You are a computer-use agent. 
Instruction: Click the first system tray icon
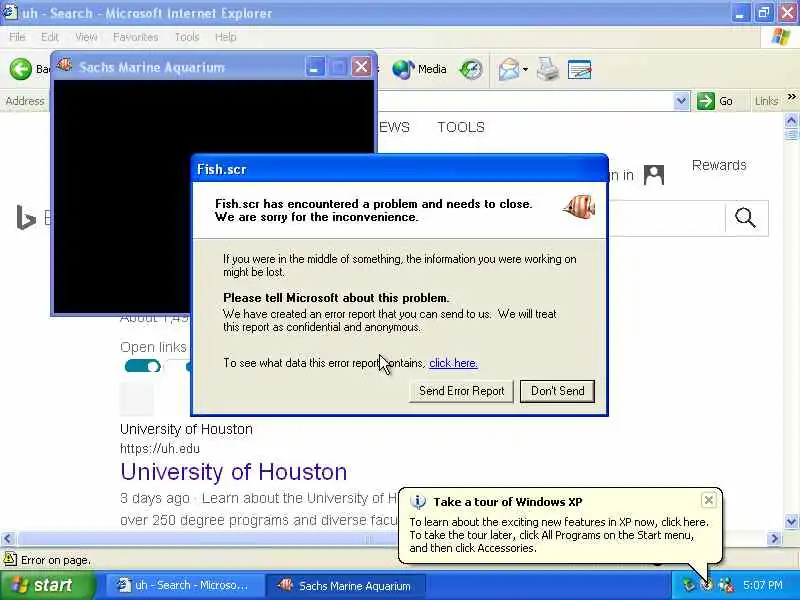point(689,585)
